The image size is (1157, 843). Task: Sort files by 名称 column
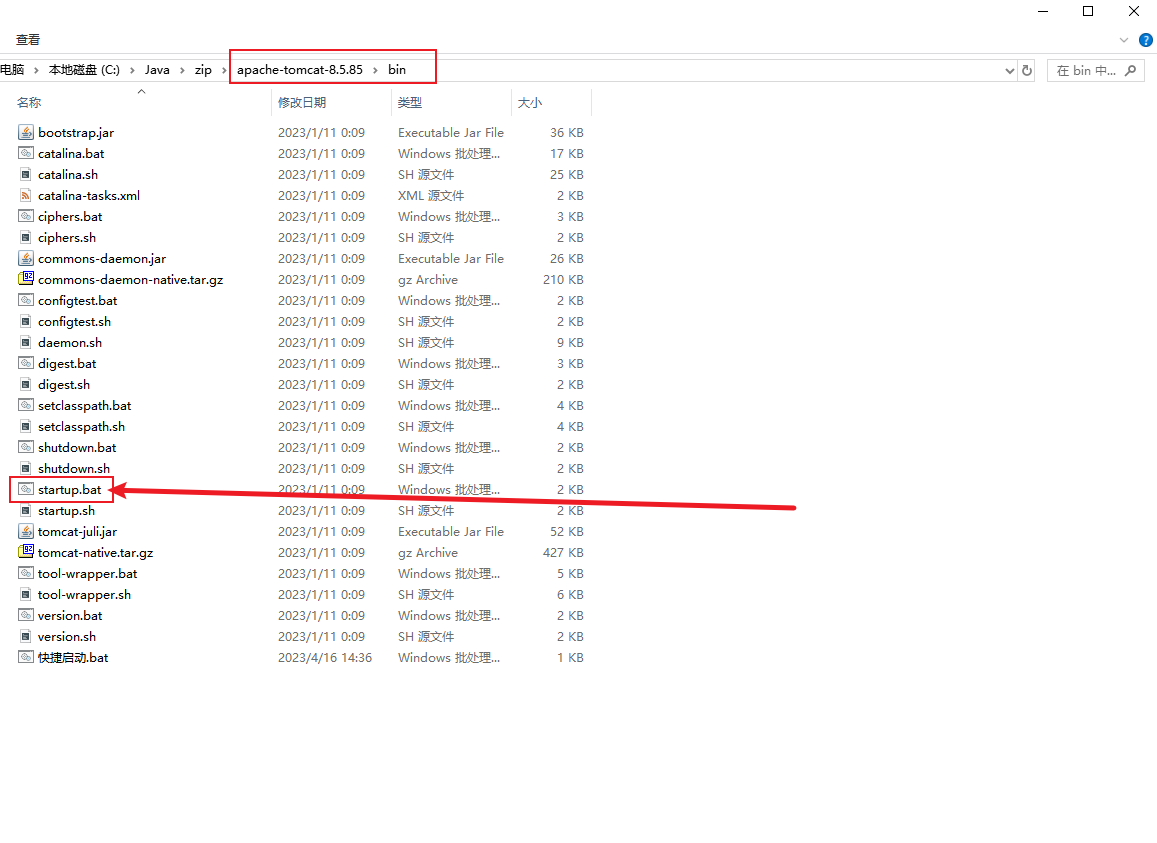[30, 103]
